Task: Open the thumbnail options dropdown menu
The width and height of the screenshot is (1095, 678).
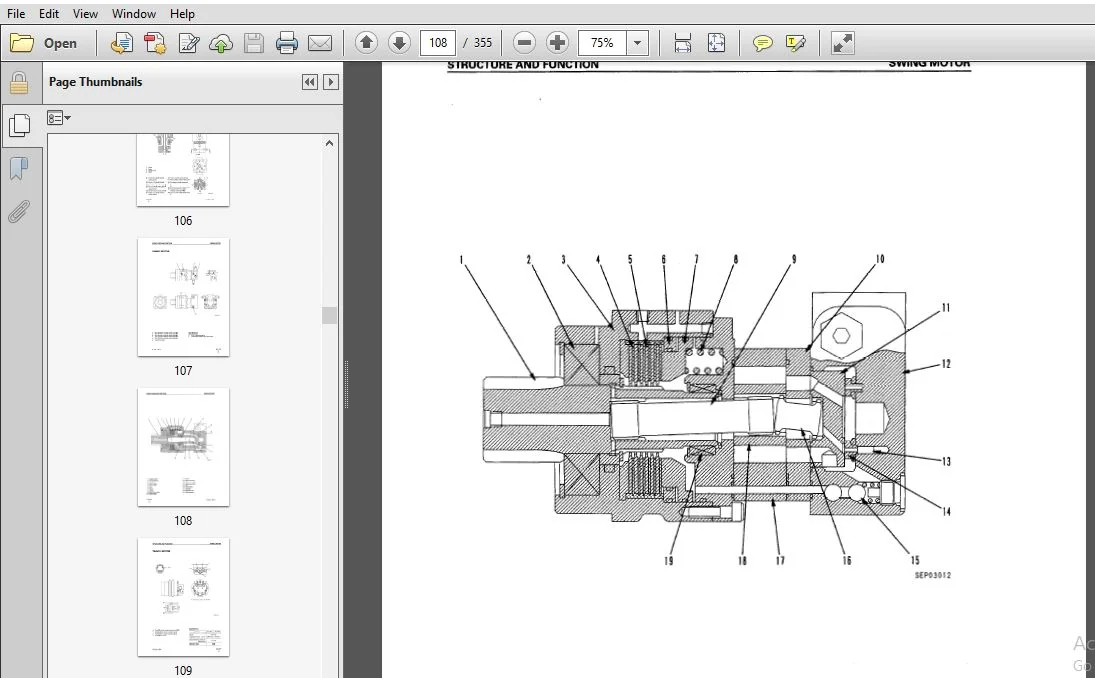Action: click(x=59, y=118)
